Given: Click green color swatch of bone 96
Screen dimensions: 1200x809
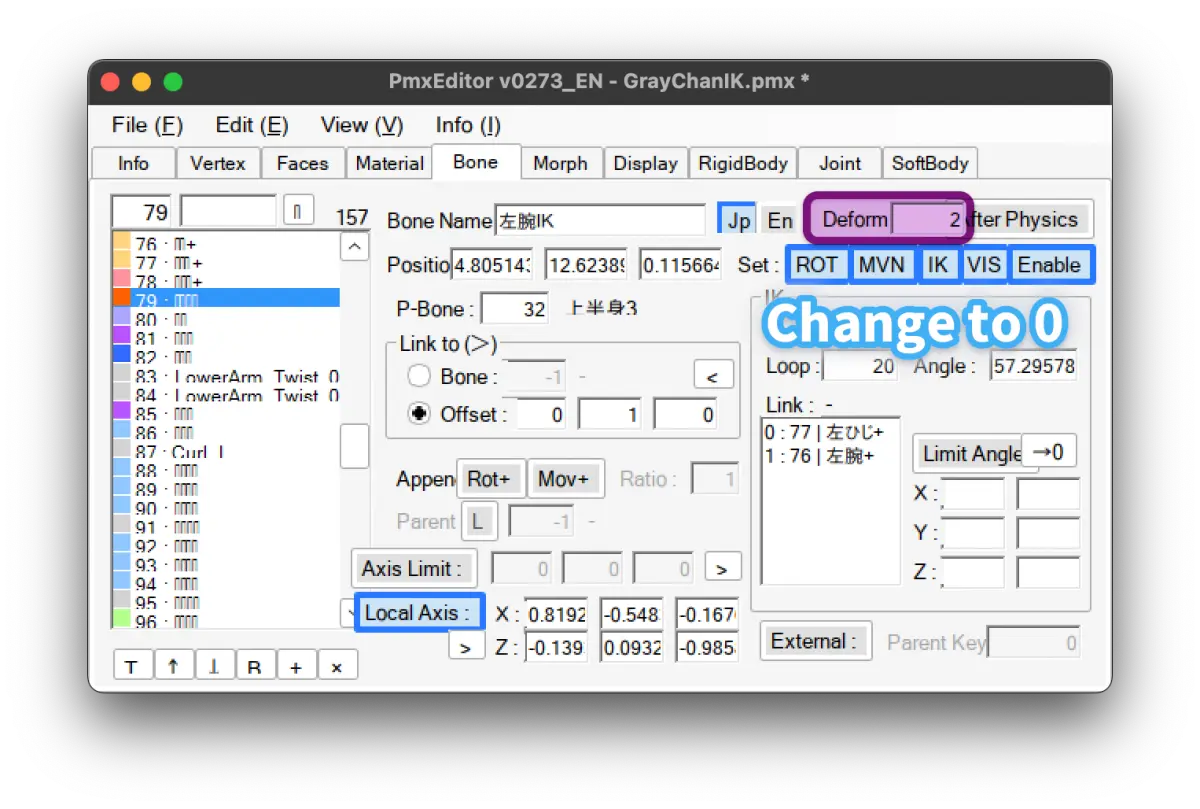Looking at the screenshot, I should point(122,620).
